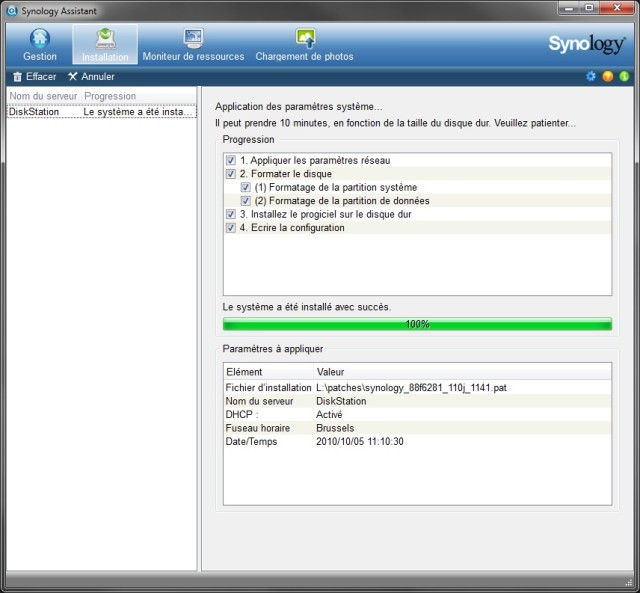Open settings via blue gear icon
640x593 pixels.
pos(591,76)
